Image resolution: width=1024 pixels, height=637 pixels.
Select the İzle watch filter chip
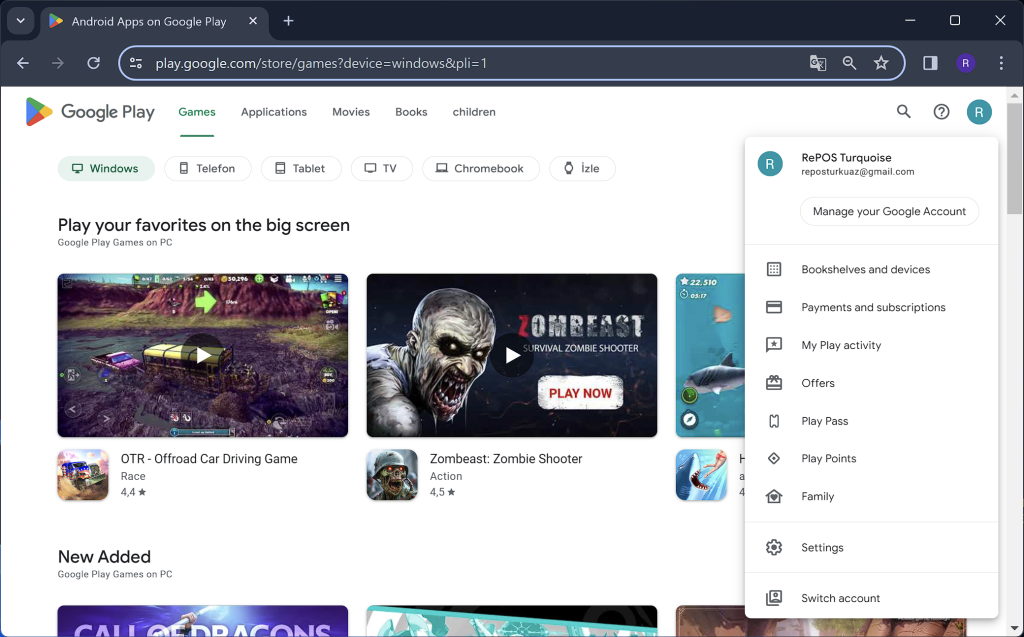pos(582,169)
